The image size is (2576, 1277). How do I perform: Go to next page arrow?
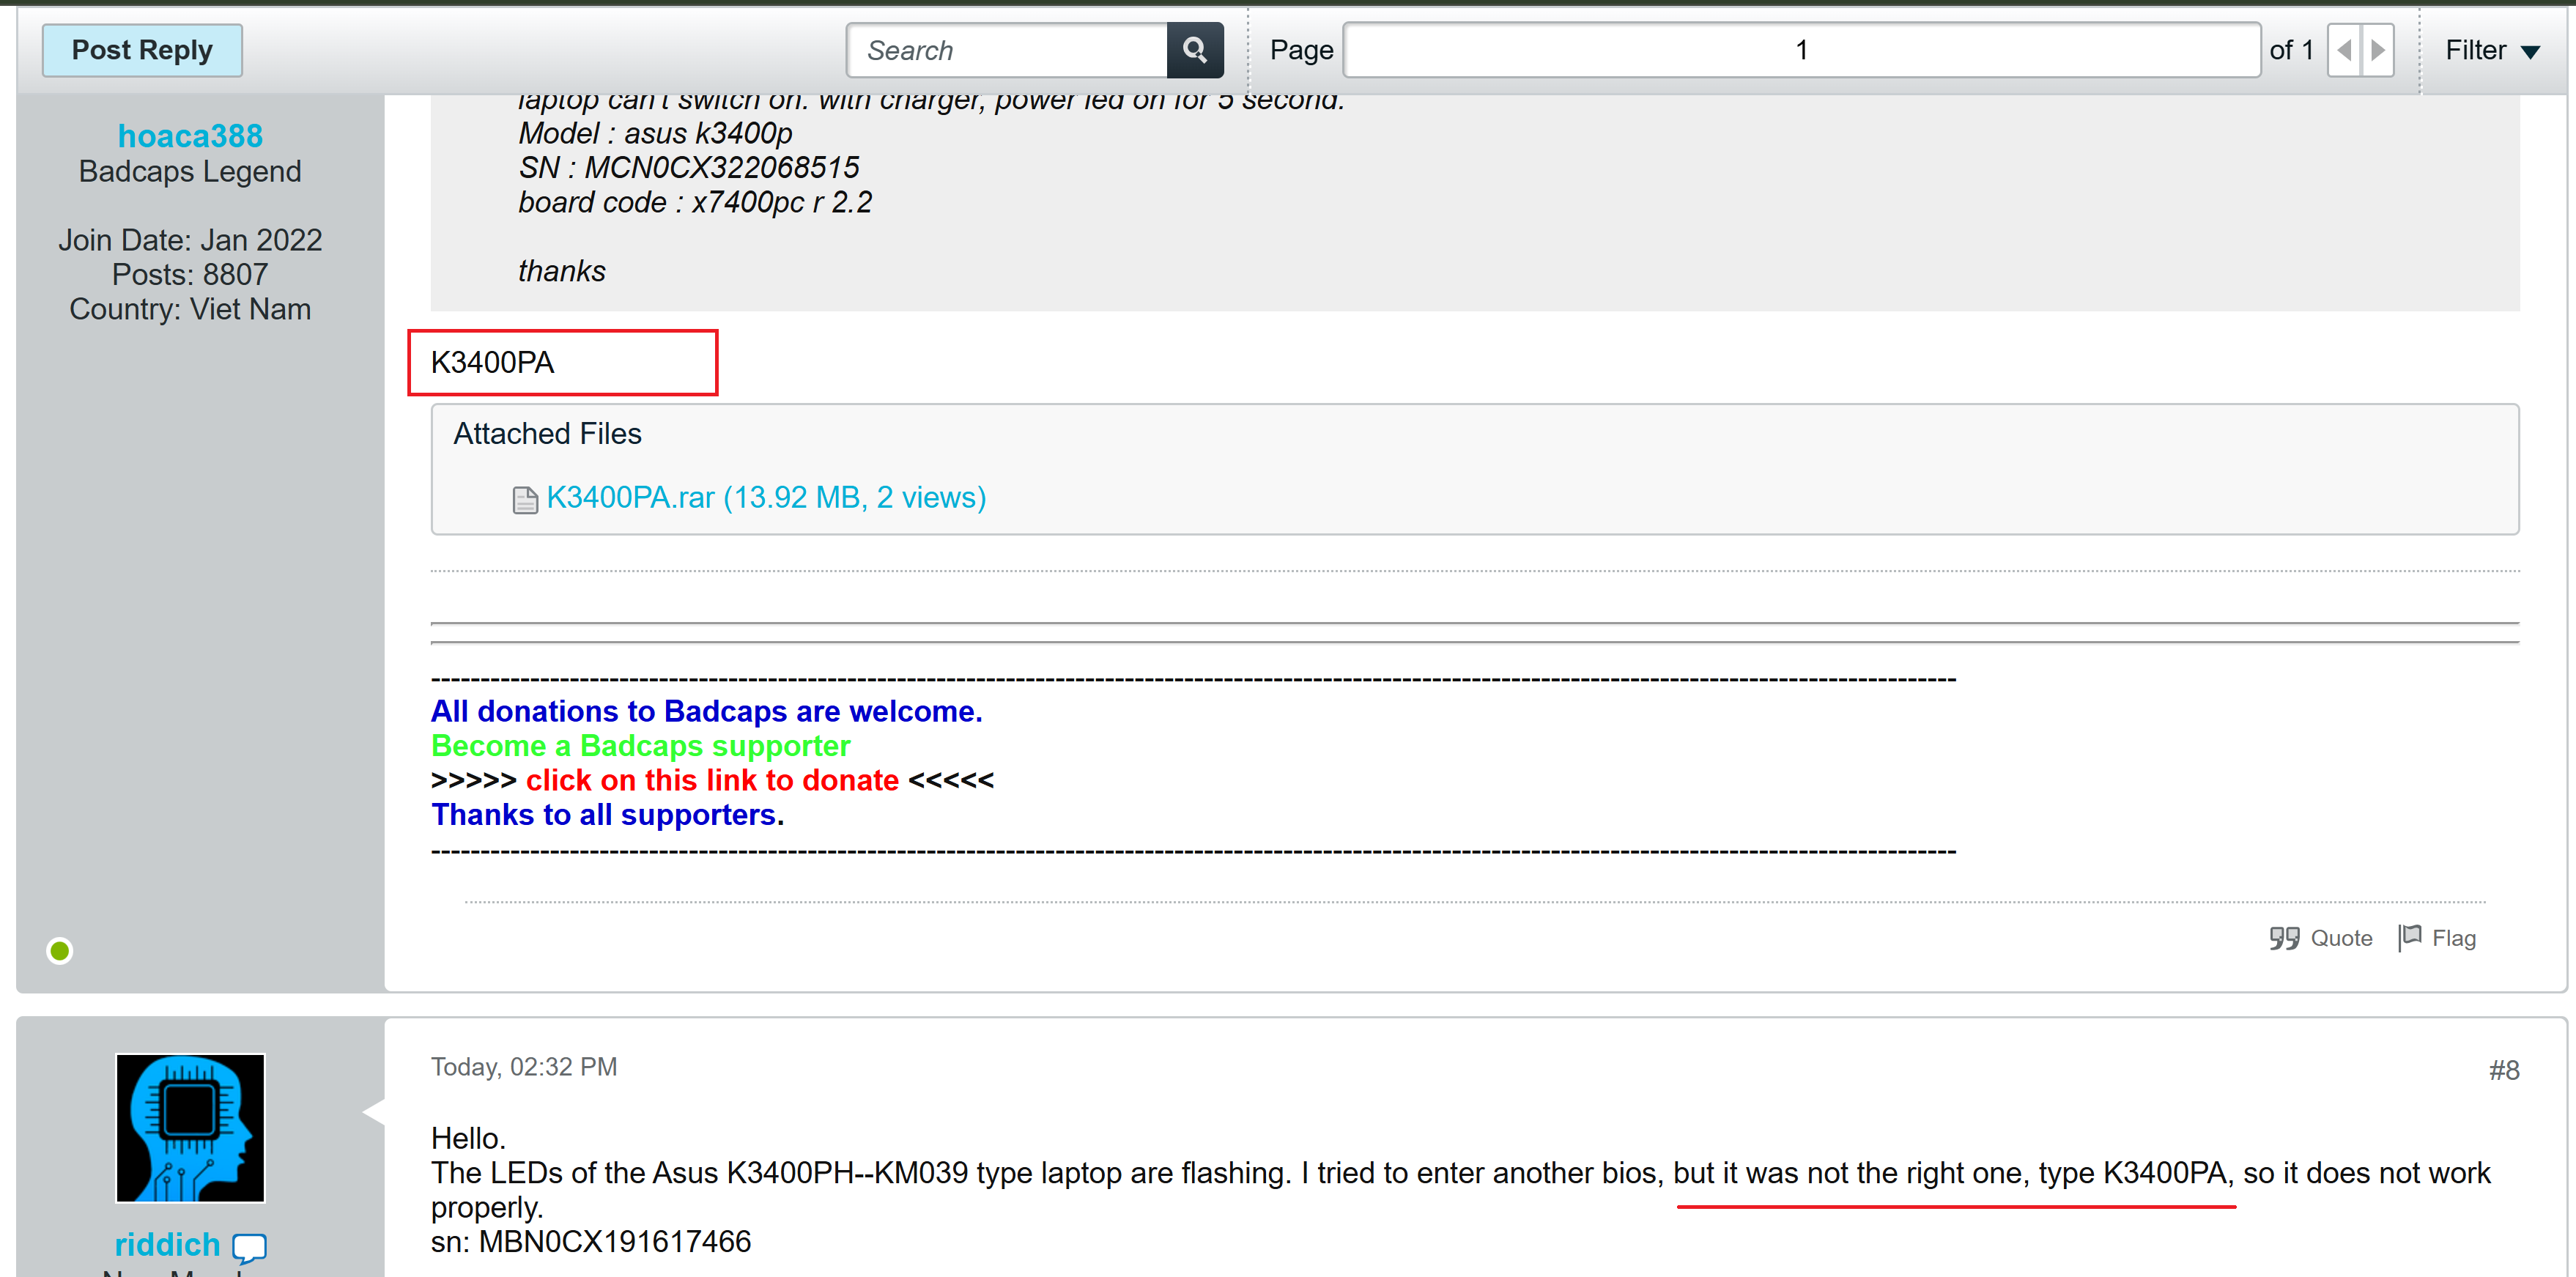2378,50
